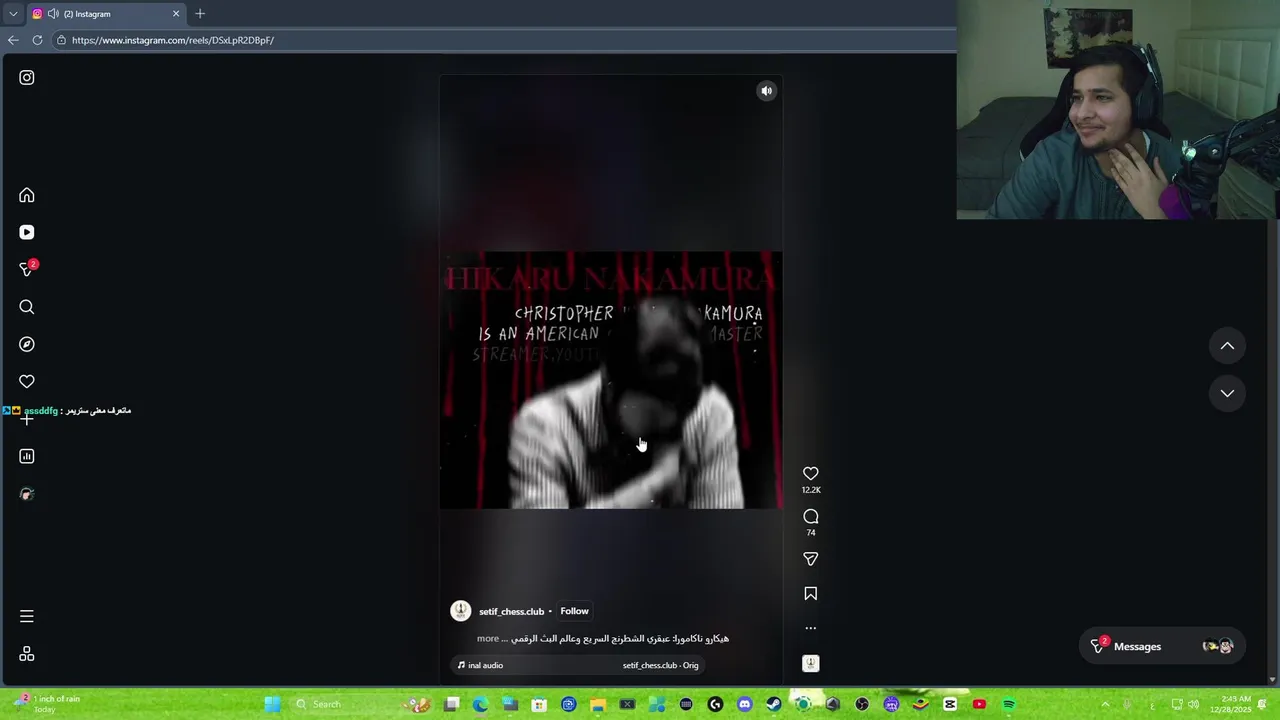Open Search in Instagram sidebar
Image resolution: width=1280 pixels, height=720 pixels.
(27, 307)
